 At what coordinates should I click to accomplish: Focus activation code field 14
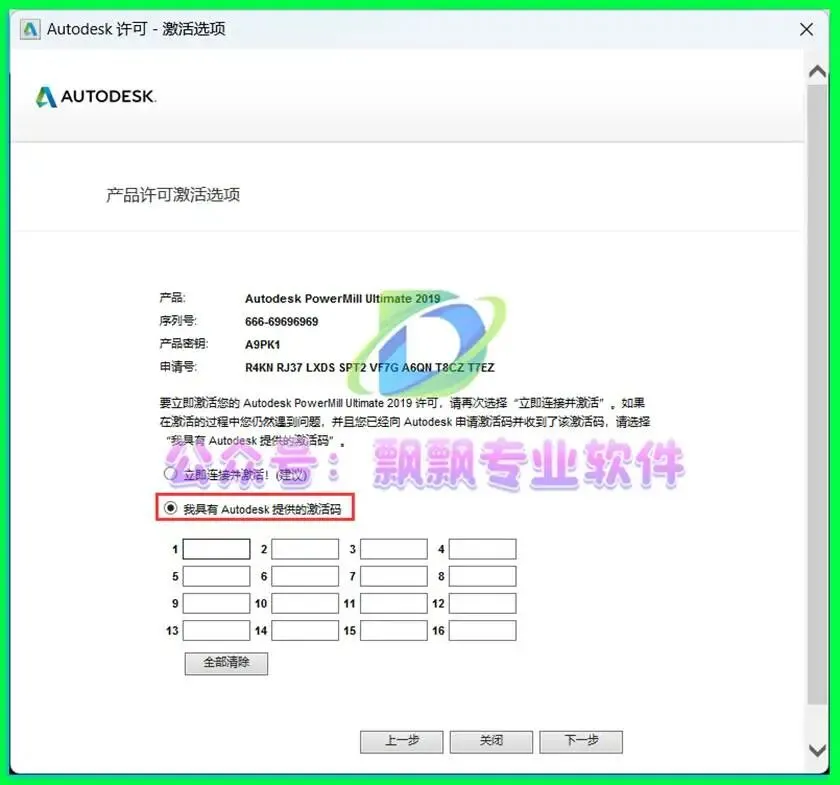click(305, 631)
